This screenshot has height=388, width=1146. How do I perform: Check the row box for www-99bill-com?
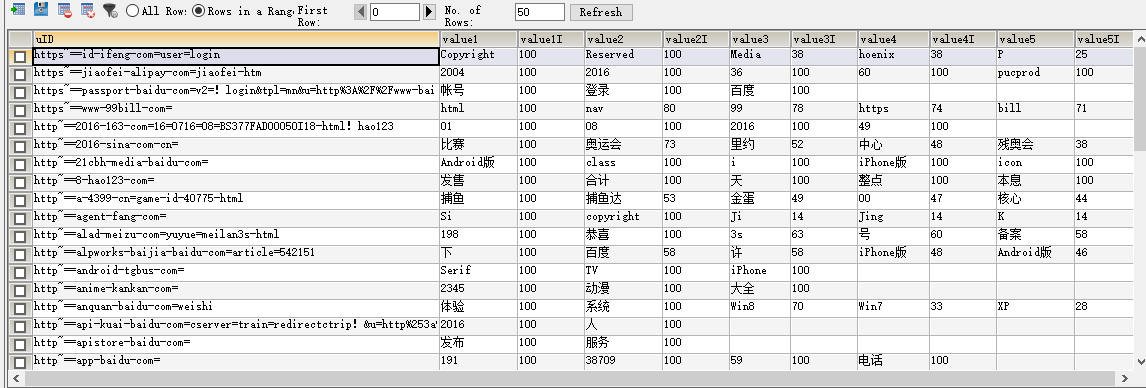coord(20,110)
